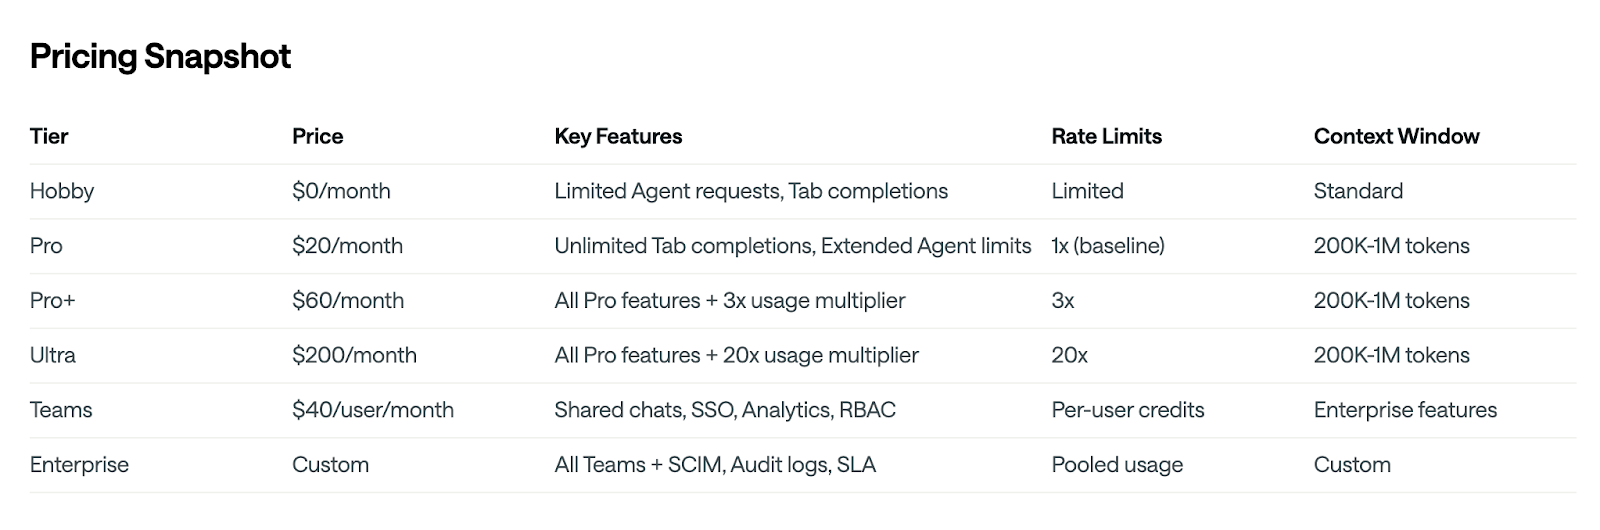Image resolution: width=1600 pixels, height=530 pixels.
Task: Click 'Shared chats, SSO, Analytics, RBAC' cell
Action: [x=725, y=410]
